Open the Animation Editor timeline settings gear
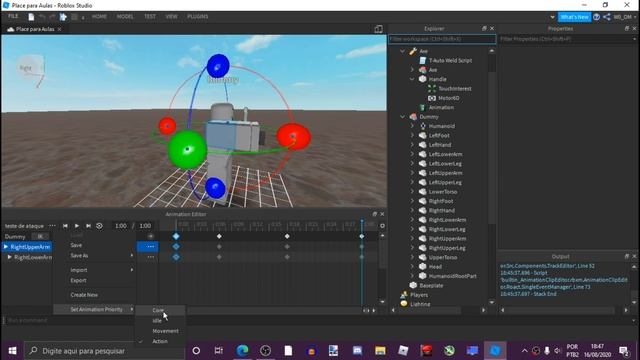The height and width of the screenshot is (360, 640). pos(382,226)
